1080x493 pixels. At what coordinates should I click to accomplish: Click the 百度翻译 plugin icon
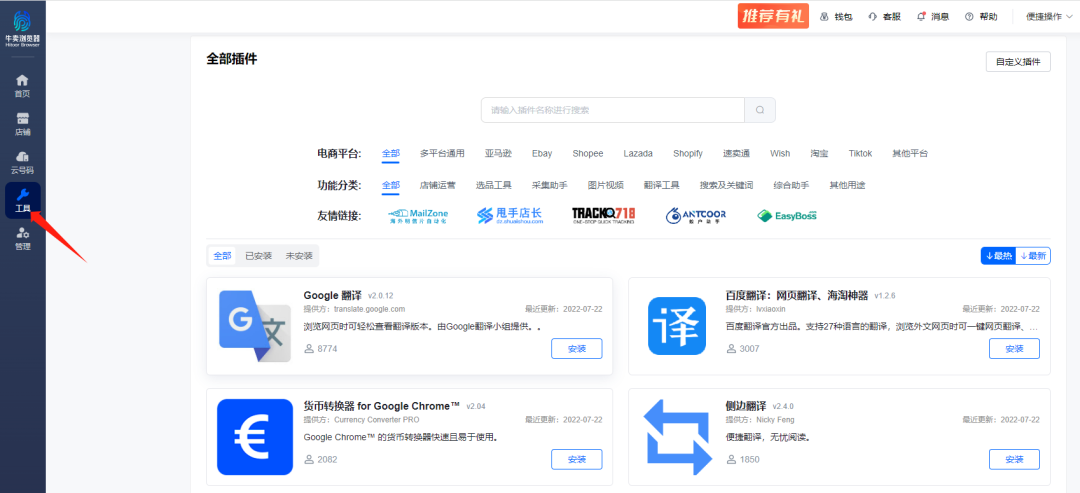point(677,326)
